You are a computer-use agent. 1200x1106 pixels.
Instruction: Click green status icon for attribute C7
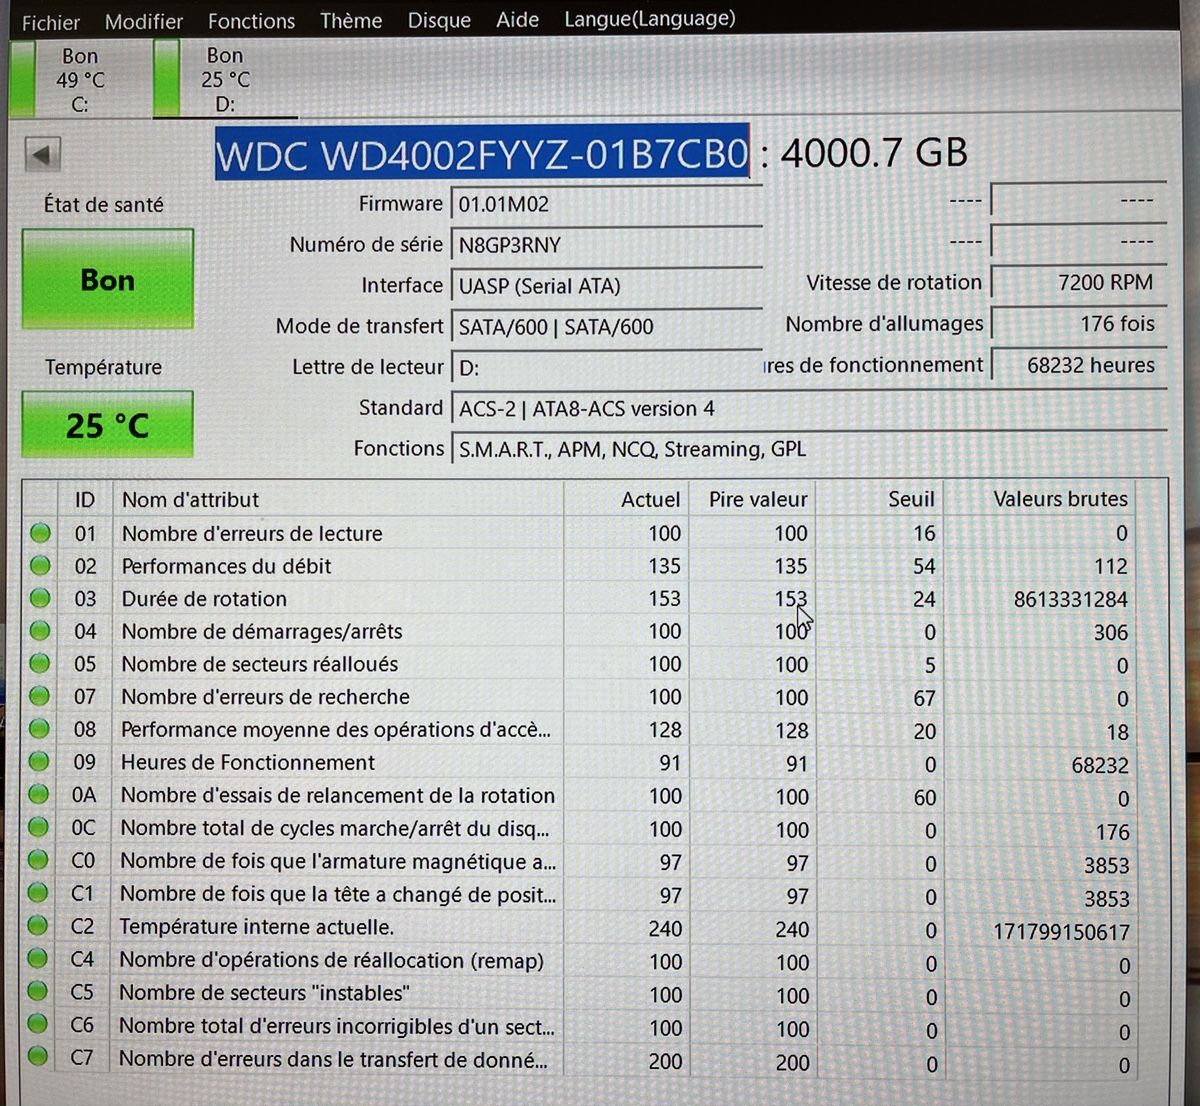[38, 1057]
